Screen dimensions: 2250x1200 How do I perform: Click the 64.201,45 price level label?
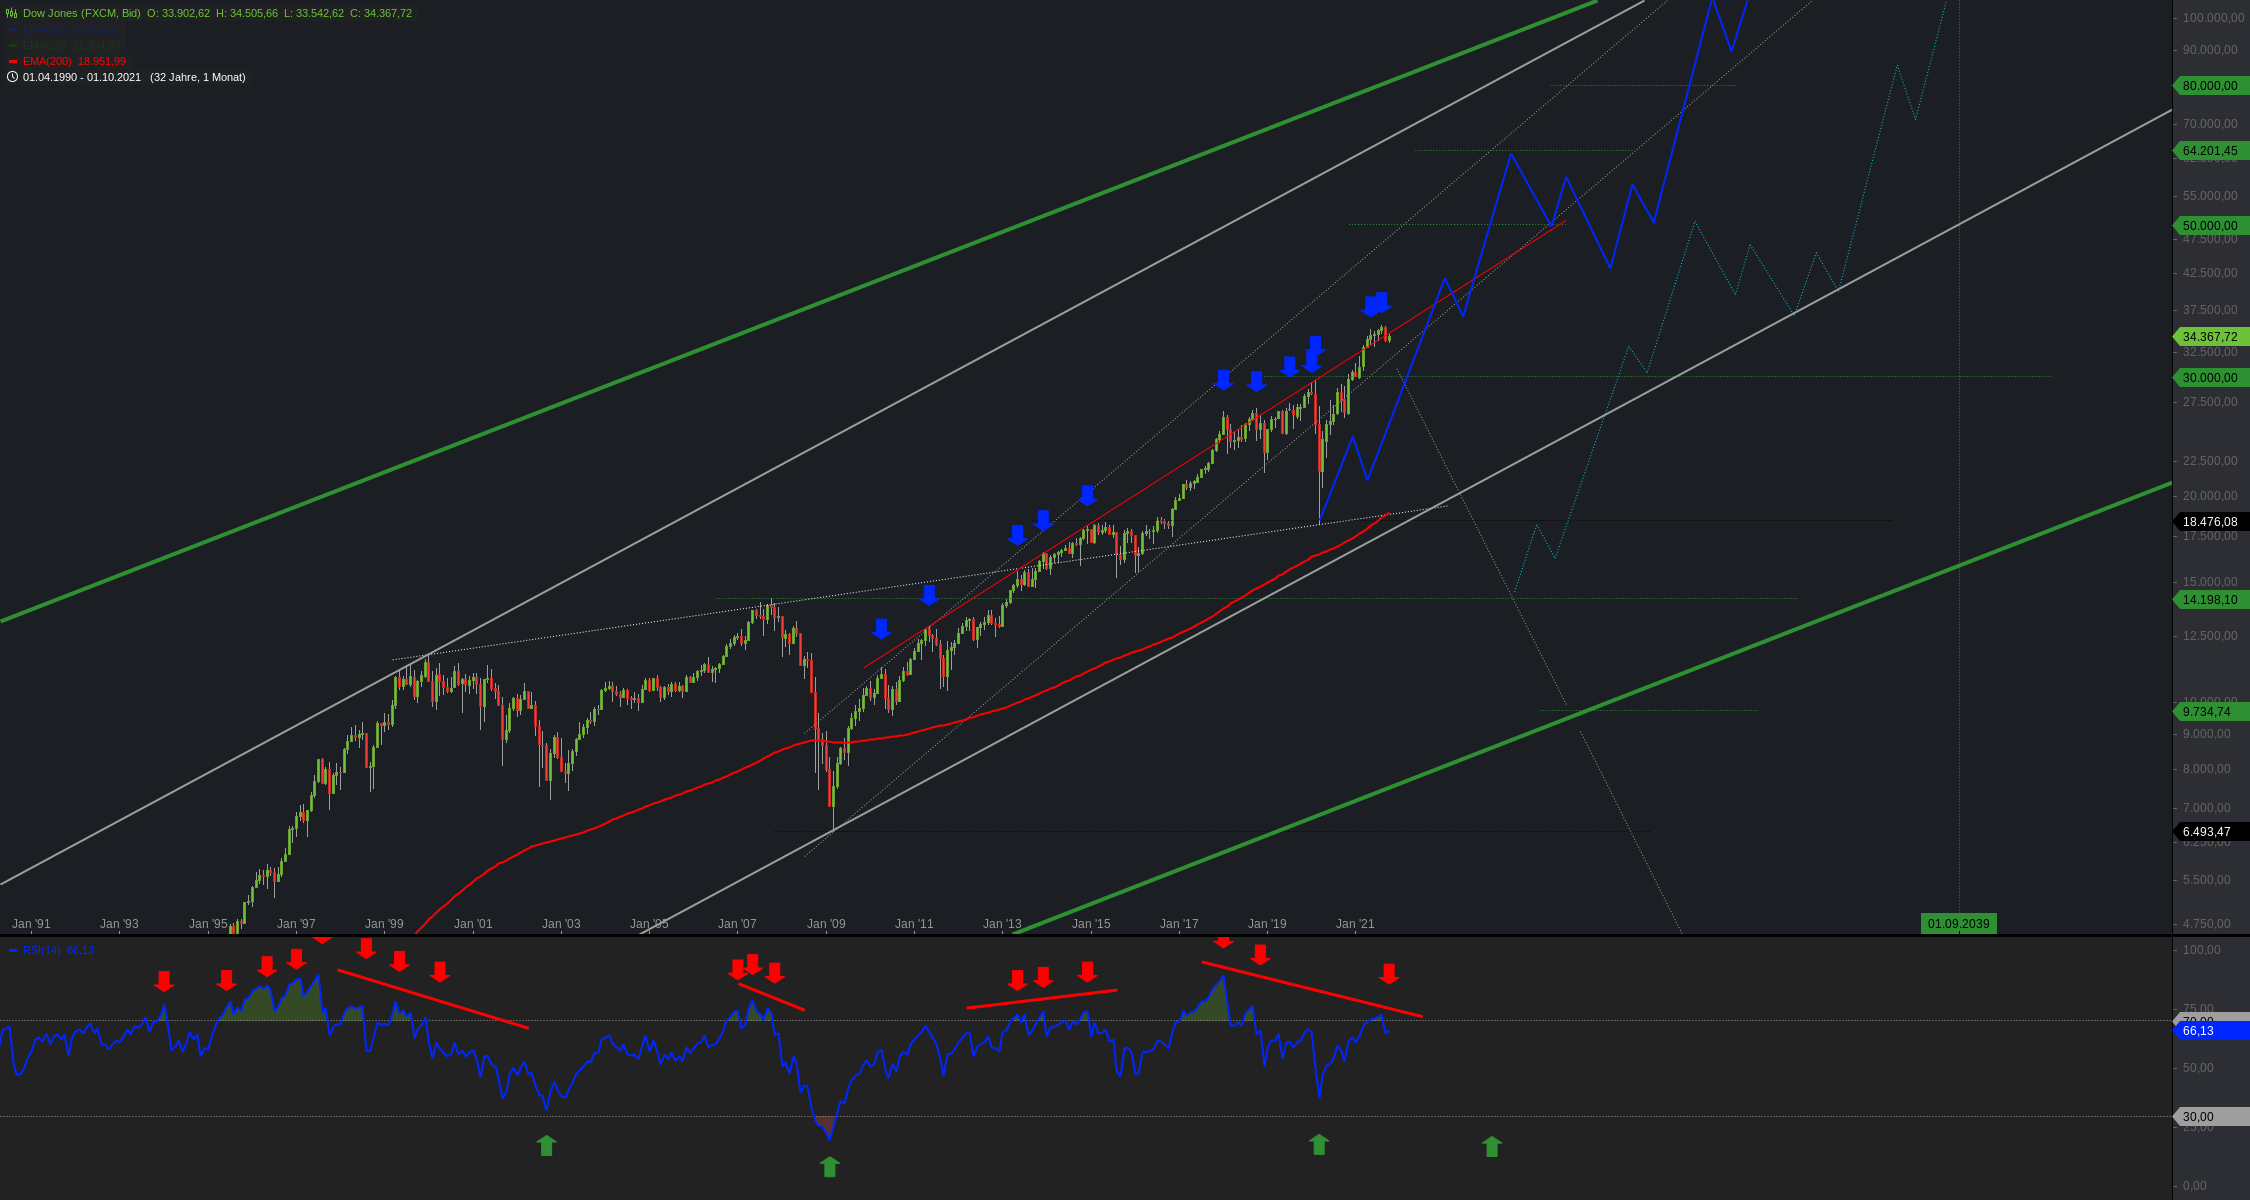[2210, 151]
